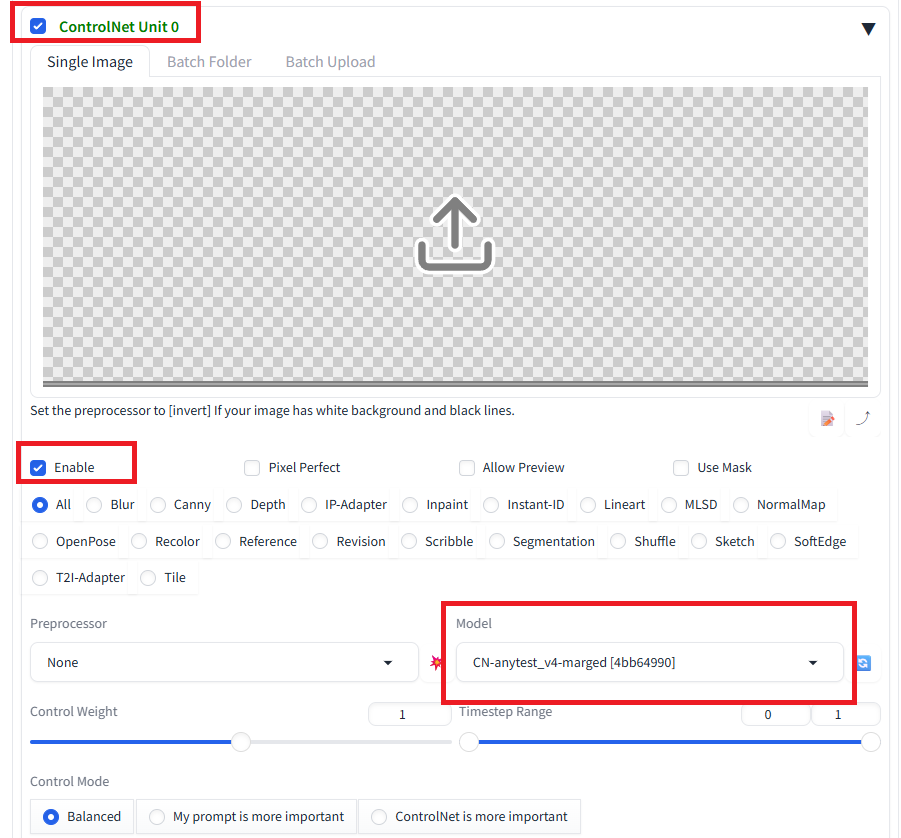Toggle the ControlNet Unit 0 checkbox

pos(38,26)
